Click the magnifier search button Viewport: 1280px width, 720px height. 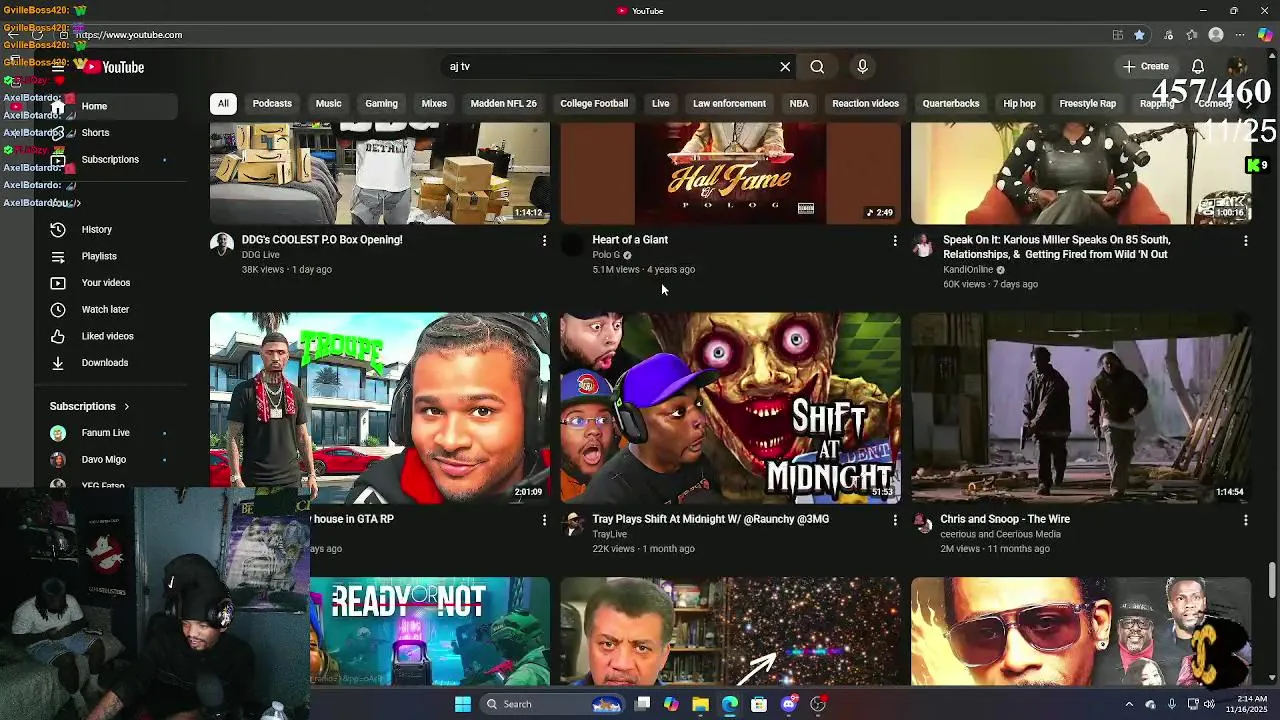817,67
